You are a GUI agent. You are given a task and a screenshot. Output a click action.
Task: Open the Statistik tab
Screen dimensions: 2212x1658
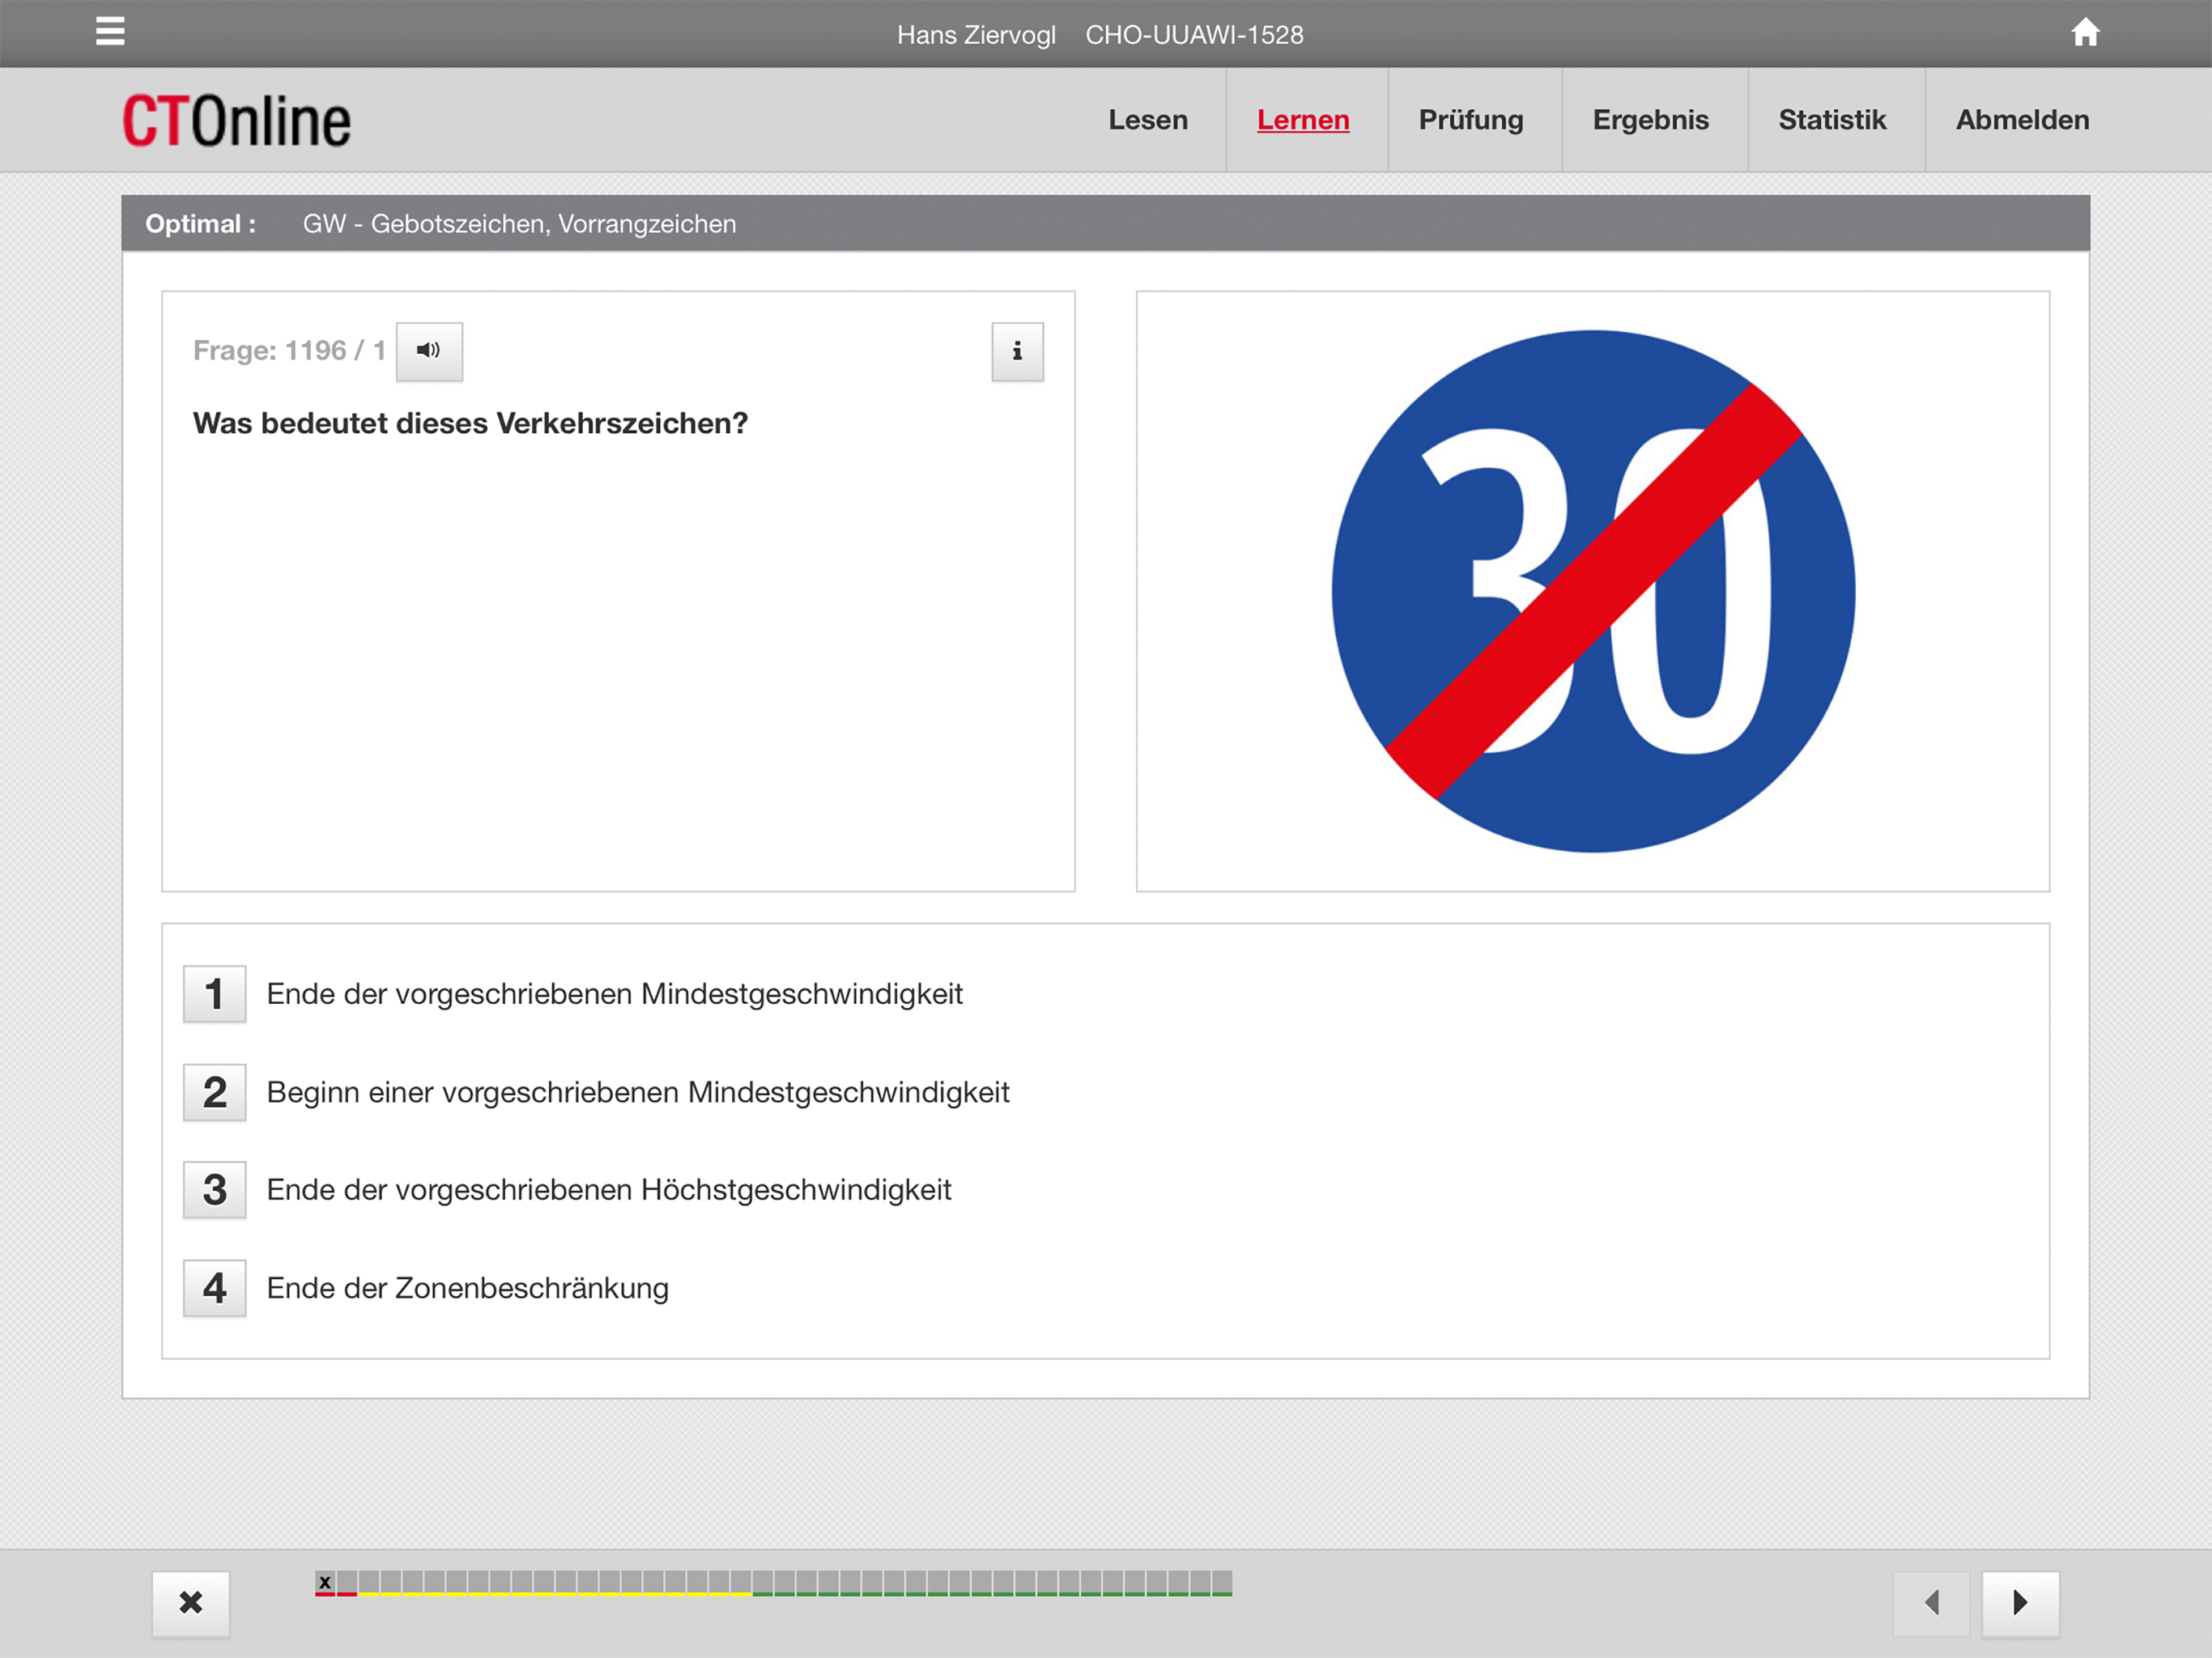pos(1832,120)
